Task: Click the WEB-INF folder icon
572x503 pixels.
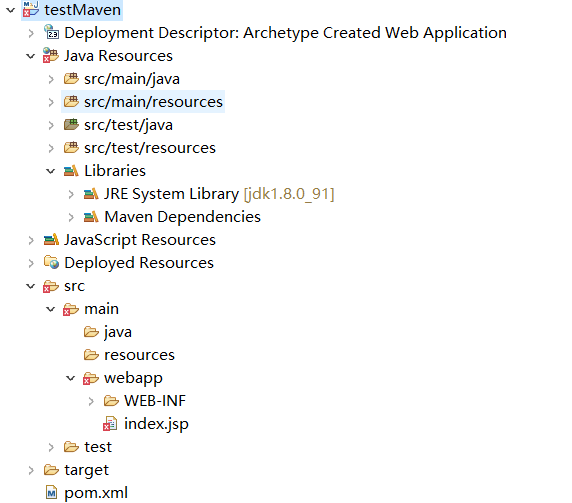Action: point(111,401)
